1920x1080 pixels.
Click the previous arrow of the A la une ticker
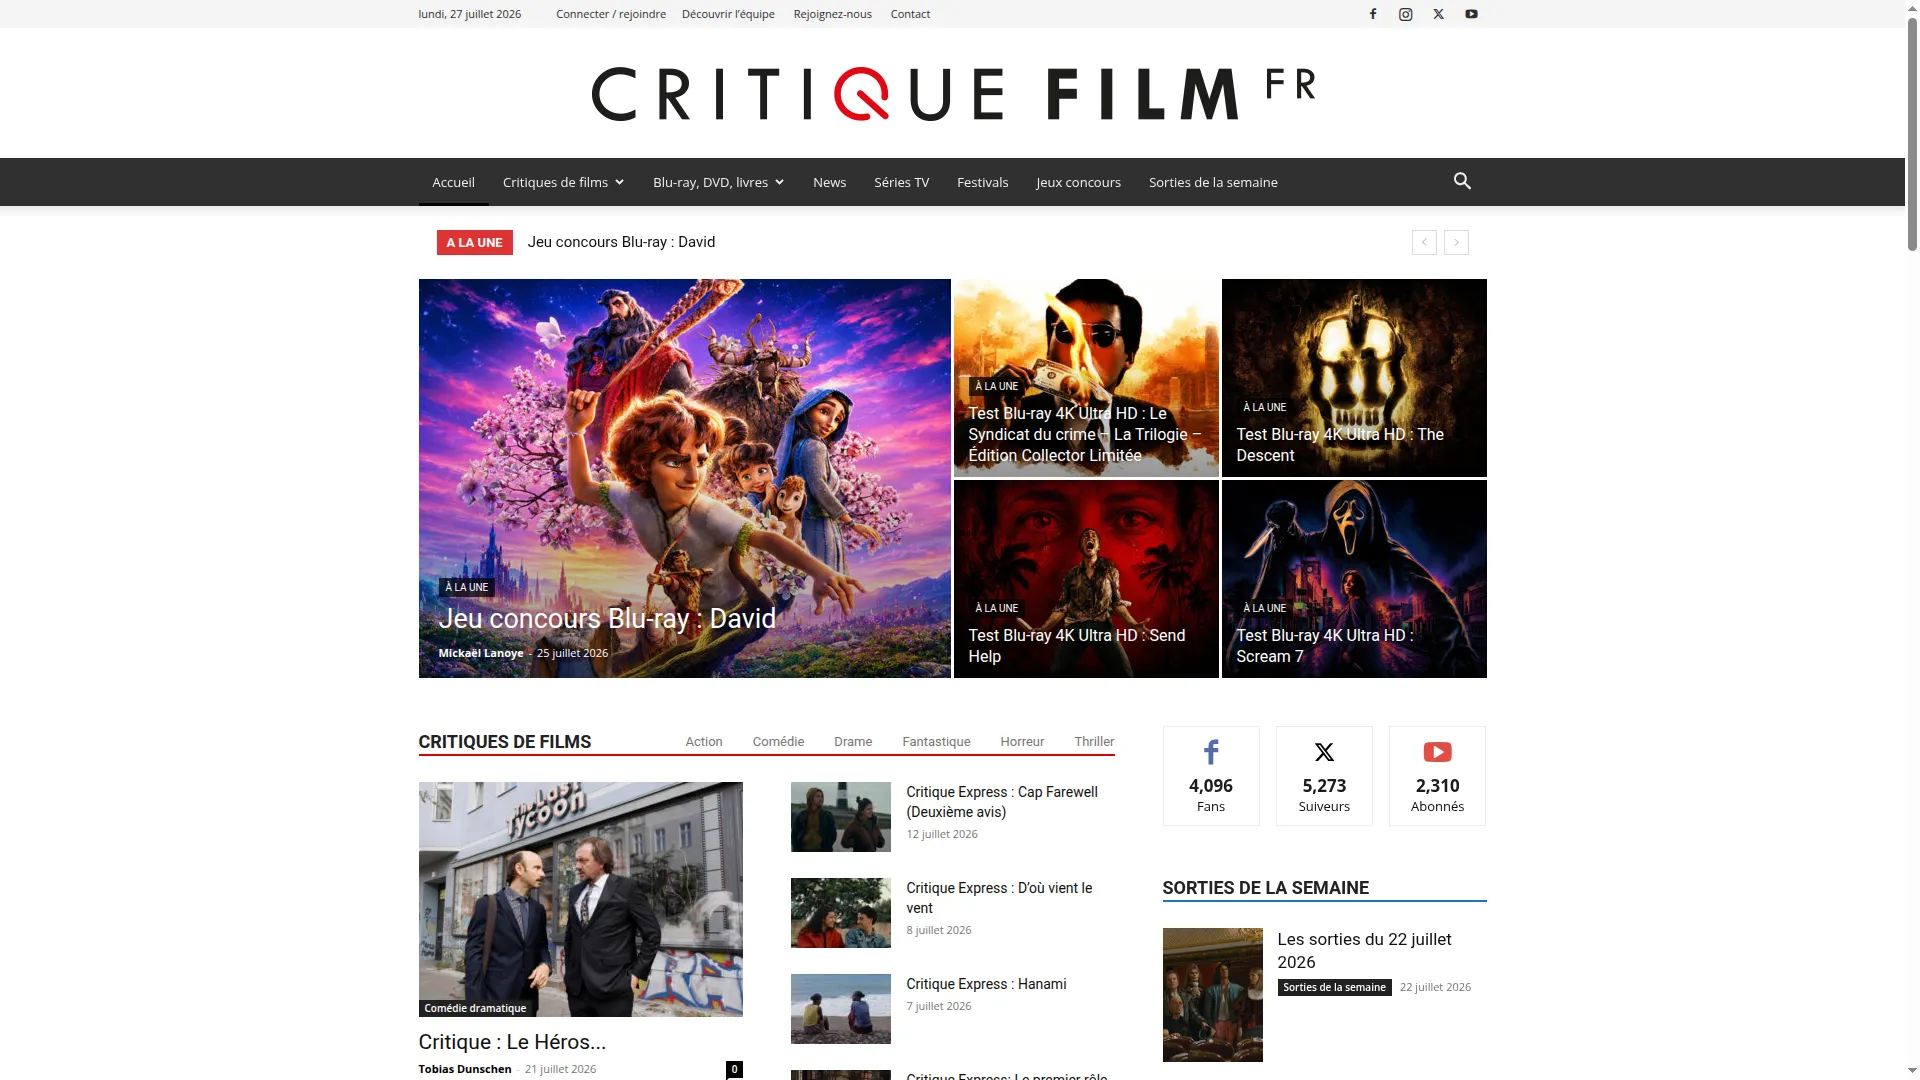1424,242
